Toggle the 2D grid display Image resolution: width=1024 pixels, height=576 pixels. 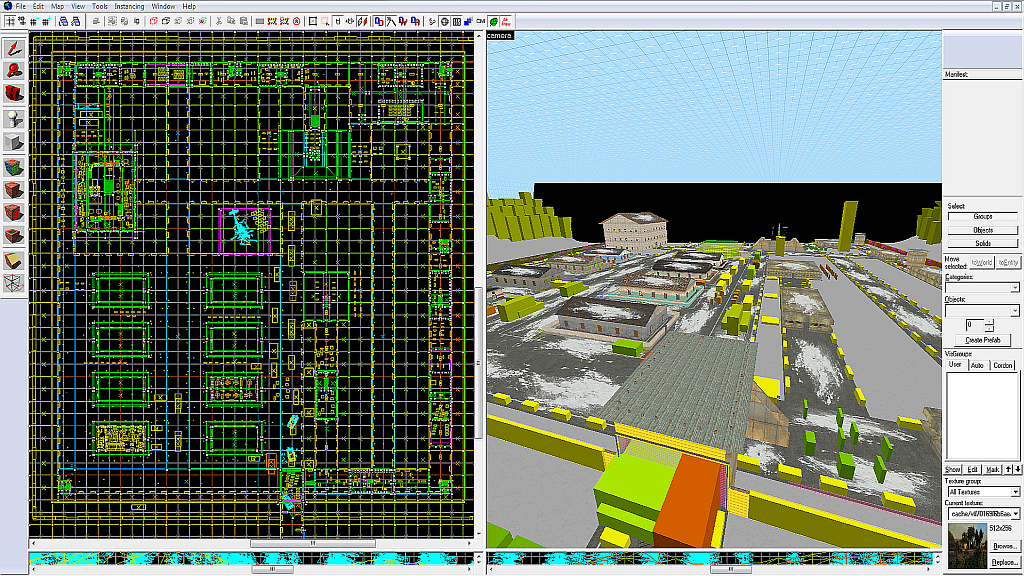(10, 22)
